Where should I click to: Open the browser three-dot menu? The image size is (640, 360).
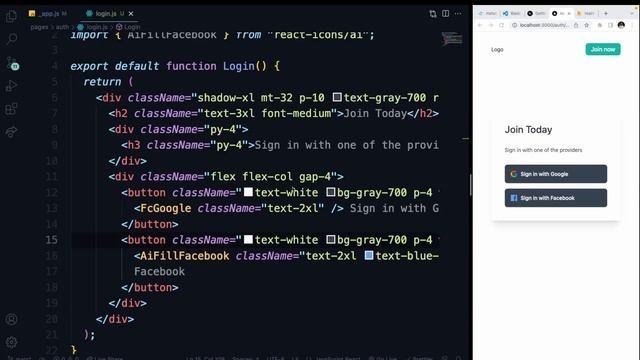coord(632,25)
